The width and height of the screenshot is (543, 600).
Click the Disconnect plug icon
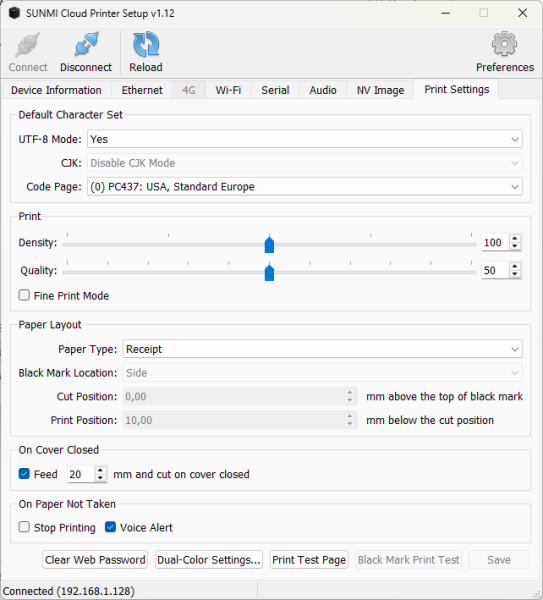pyautogui.click(x=86, y=44)
